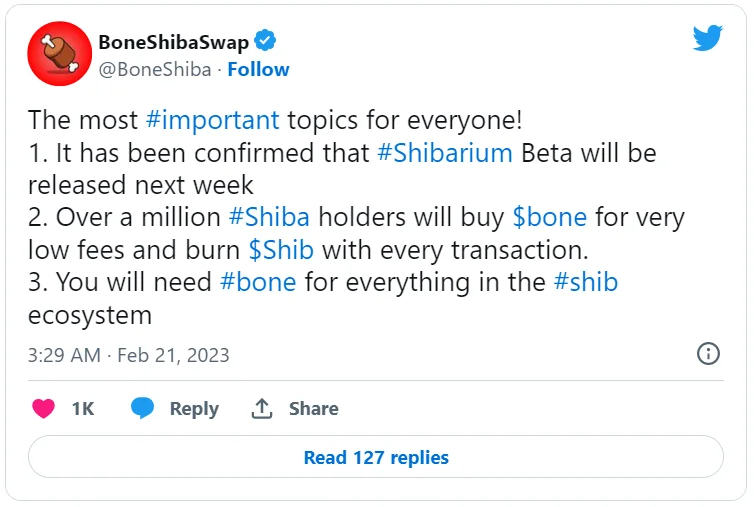Open the BoneShibaSwap display name
The height and width of the screenshot is (507, 754).
coord(174,42)
